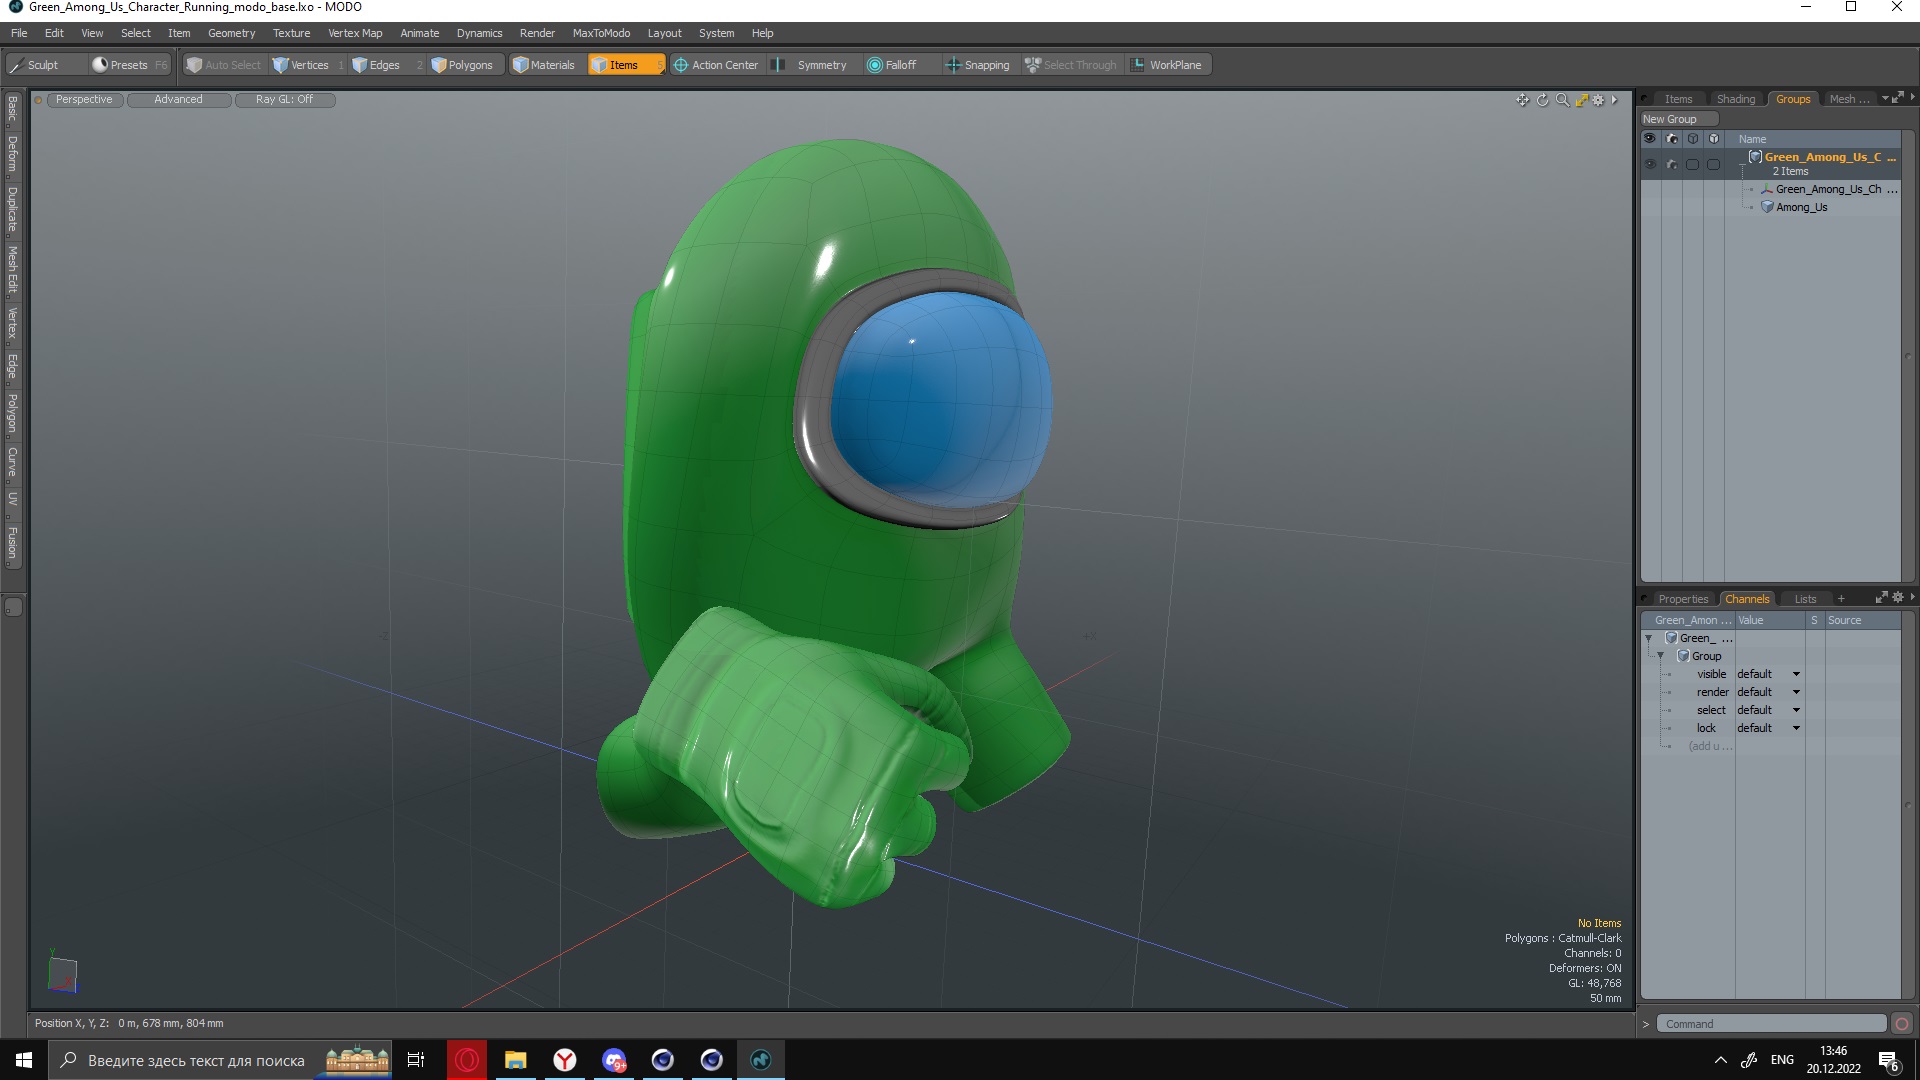Click the viewport axis gizmo cube
Viewport: 1920px width, 1080px height.
[x=63, y=974]
